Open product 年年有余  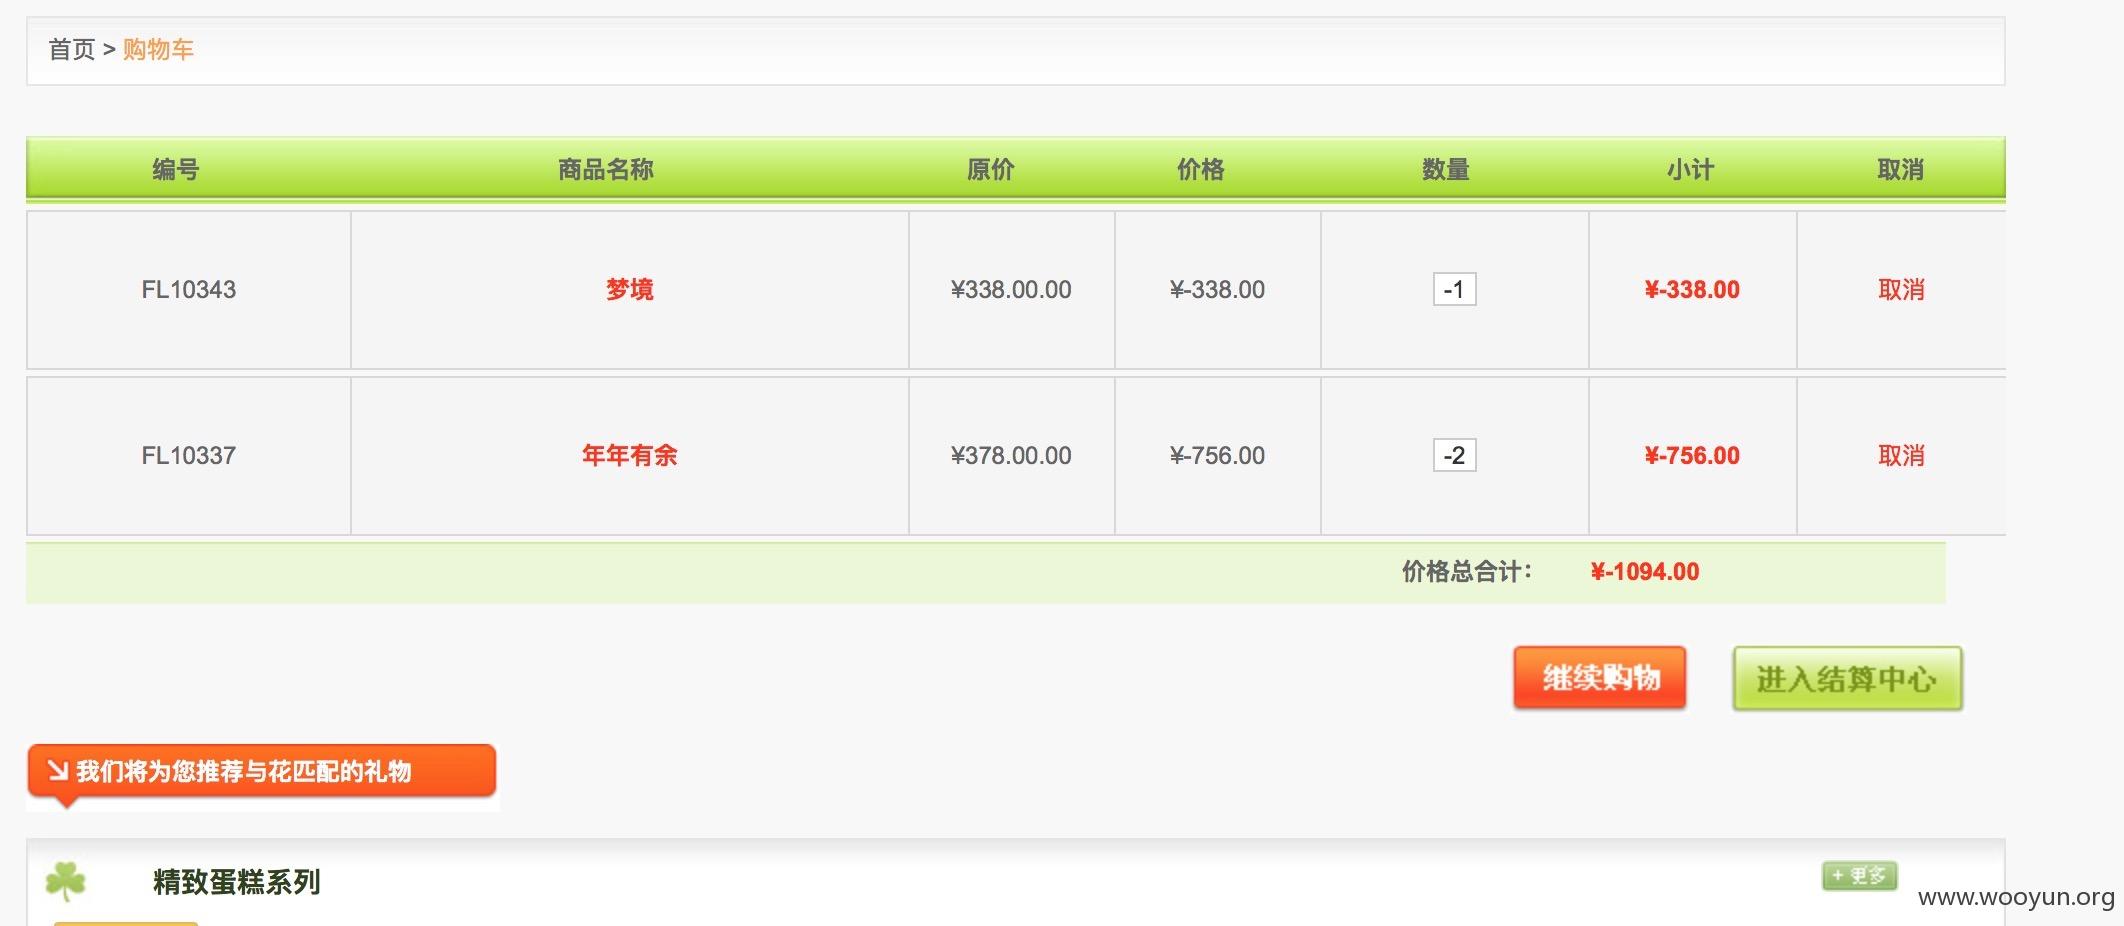point(630,455)
